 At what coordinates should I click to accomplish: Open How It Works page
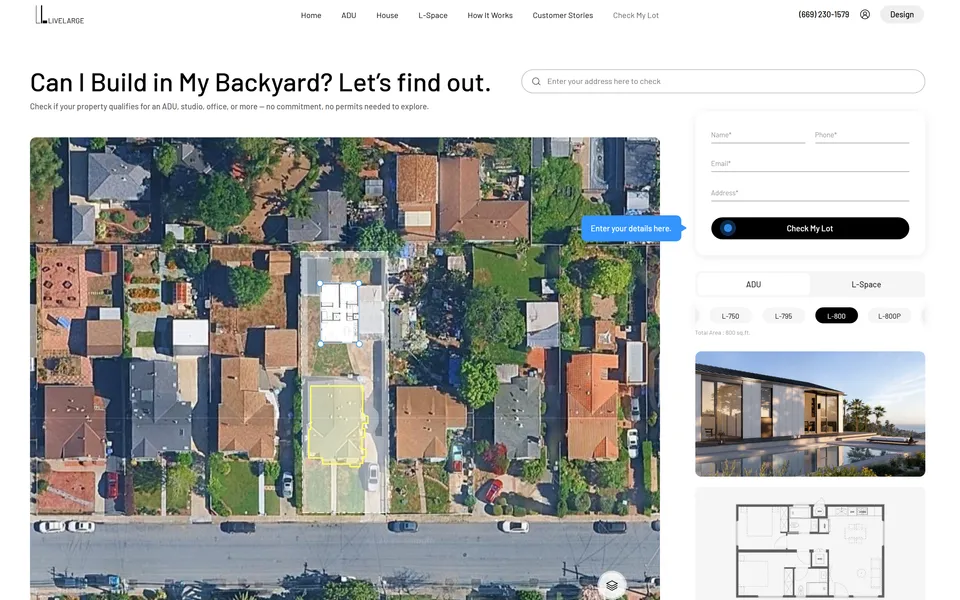(x=490, y=15)
